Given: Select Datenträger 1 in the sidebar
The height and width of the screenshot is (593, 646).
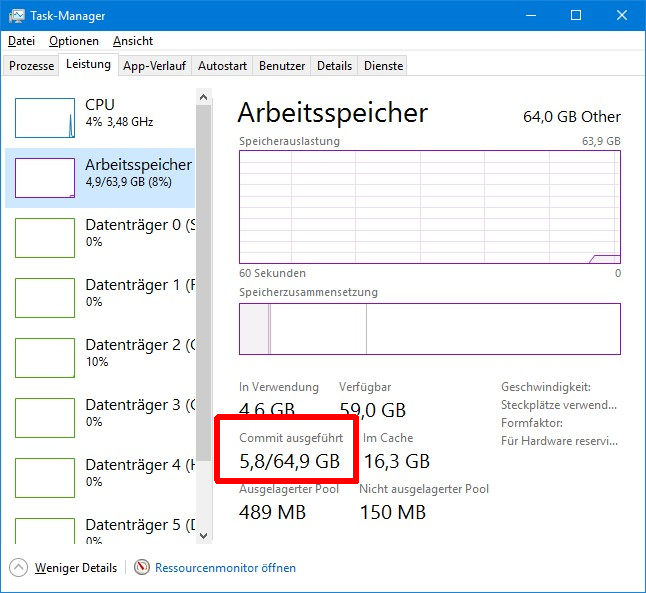Looking at the screenshot, I should click(100, 298).
